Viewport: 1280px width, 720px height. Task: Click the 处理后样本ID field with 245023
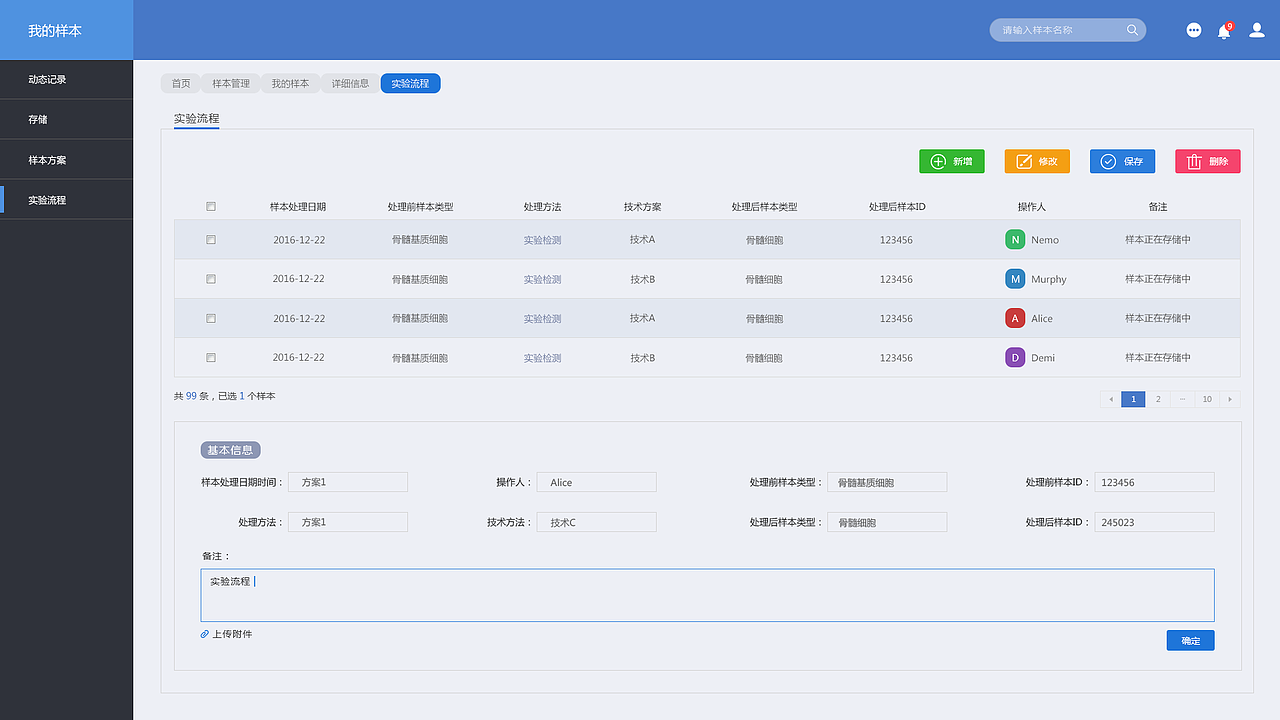tap(1154, 522)
